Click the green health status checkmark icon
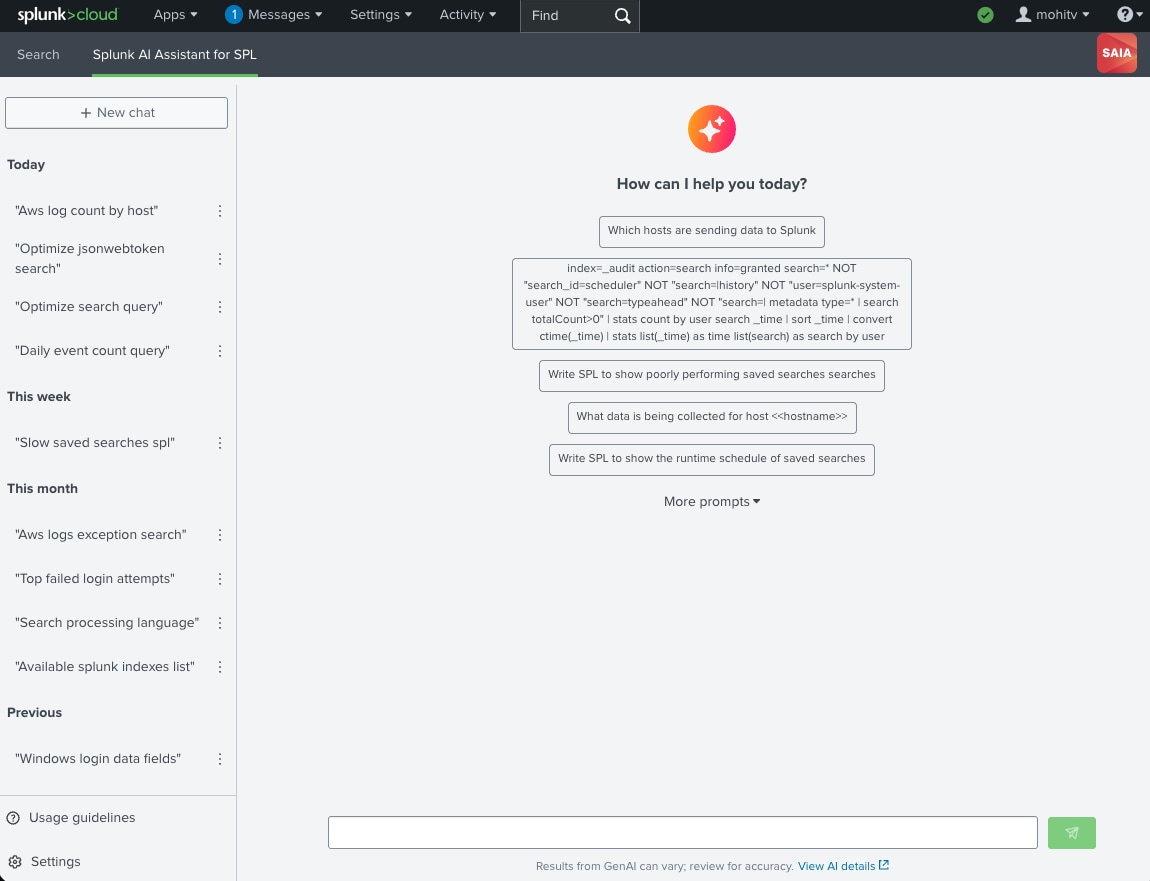Viewport: 1150px width, 881px height. tap(985, 15)
